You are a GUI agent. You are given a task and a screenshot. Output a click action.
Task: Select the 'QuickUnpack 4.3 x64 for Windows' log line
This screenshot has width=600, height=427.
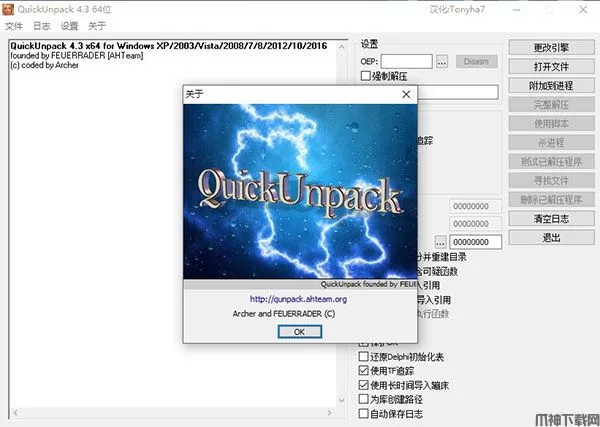click(169, 46)
